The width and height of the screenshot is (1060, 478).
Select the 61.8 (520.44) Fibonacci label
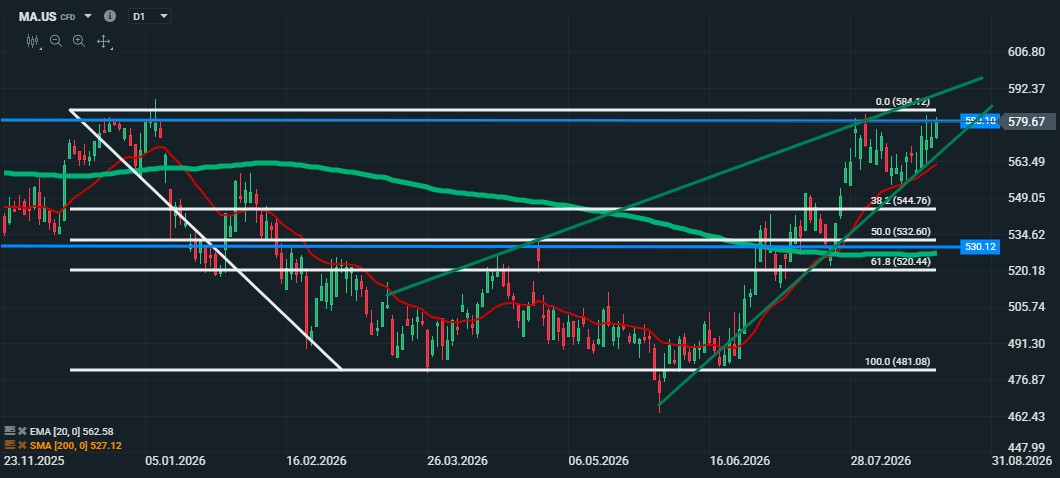(x=902, y=262)
